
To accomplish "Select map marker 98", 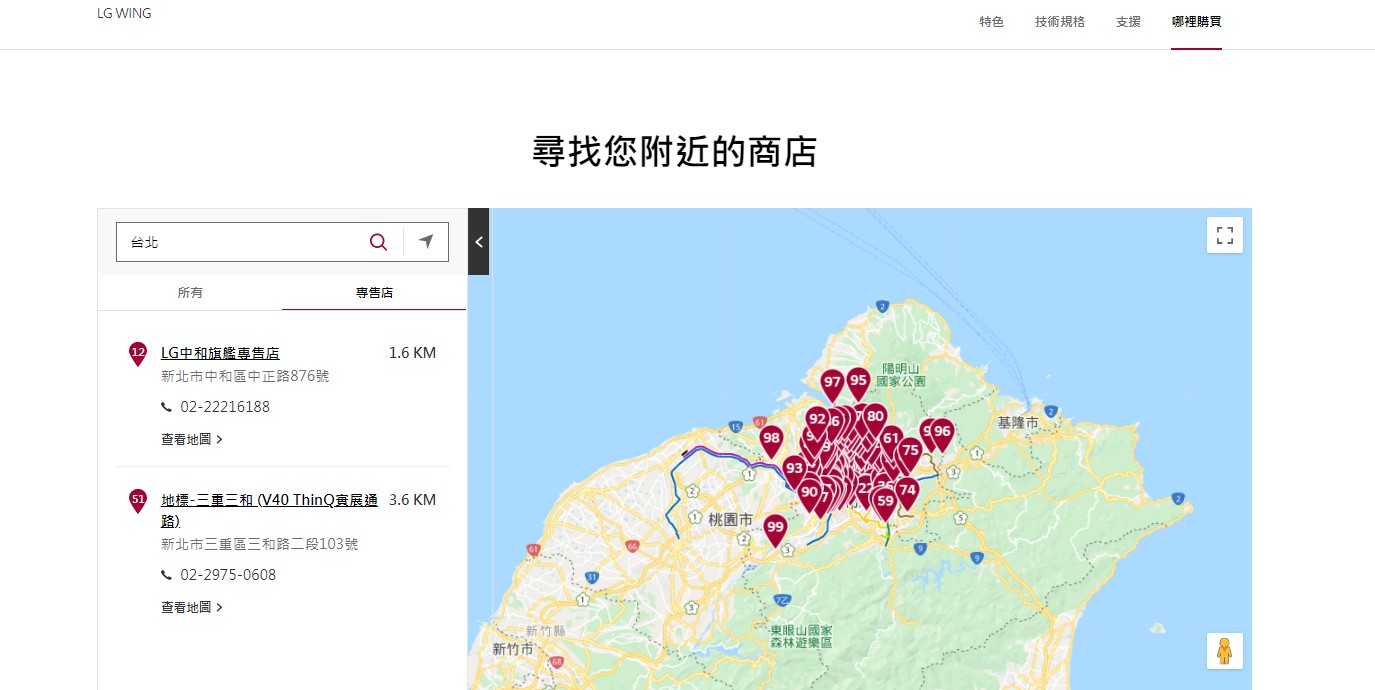I will 771,439.
